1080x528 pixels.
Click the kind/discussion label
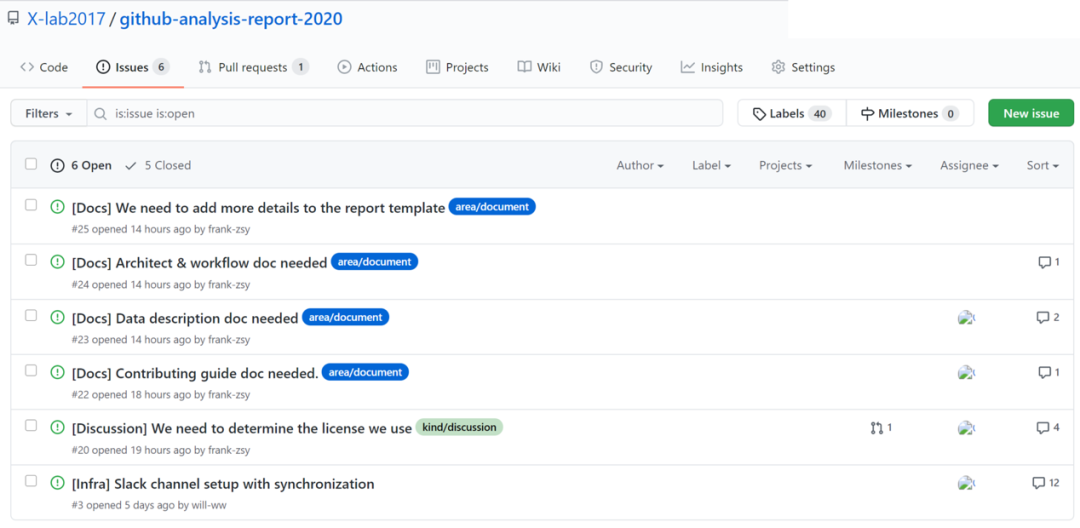459,427
